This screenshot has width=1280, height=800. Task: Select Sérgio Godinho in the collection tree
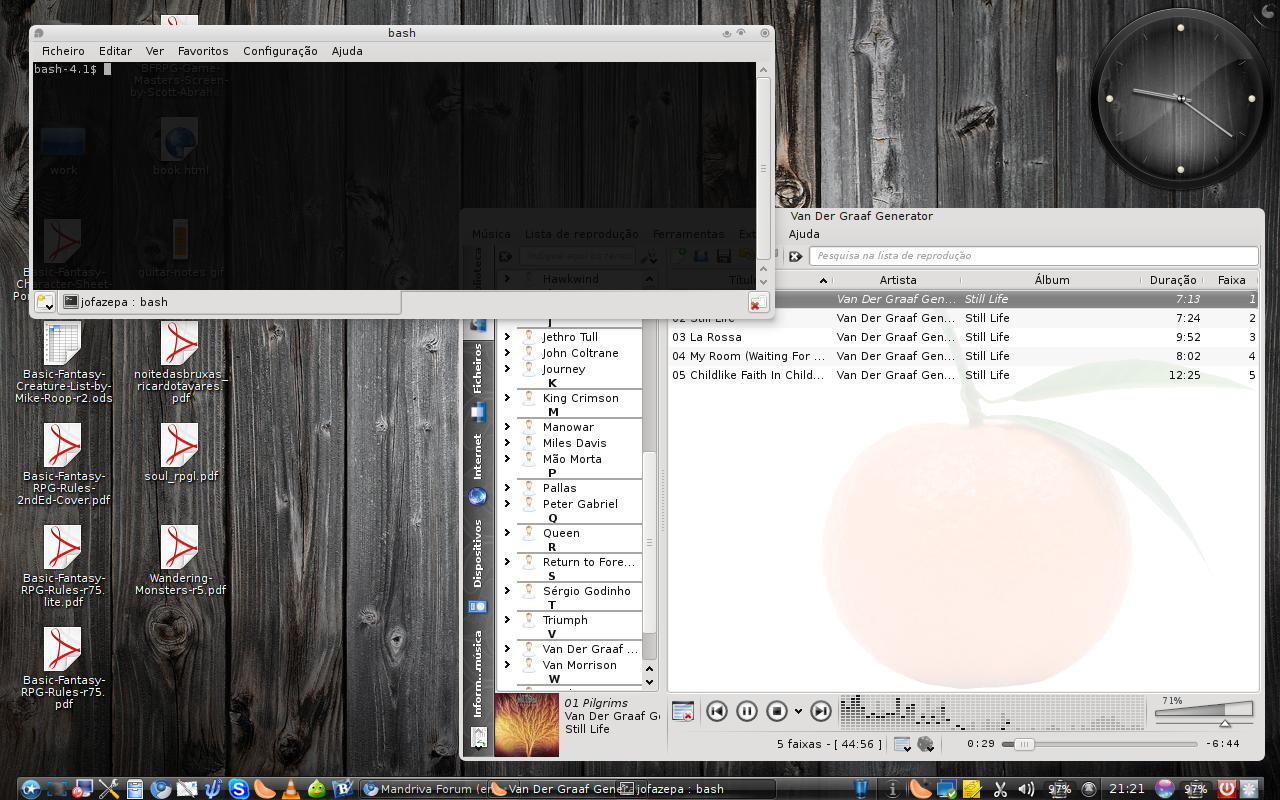coord(586,591)
